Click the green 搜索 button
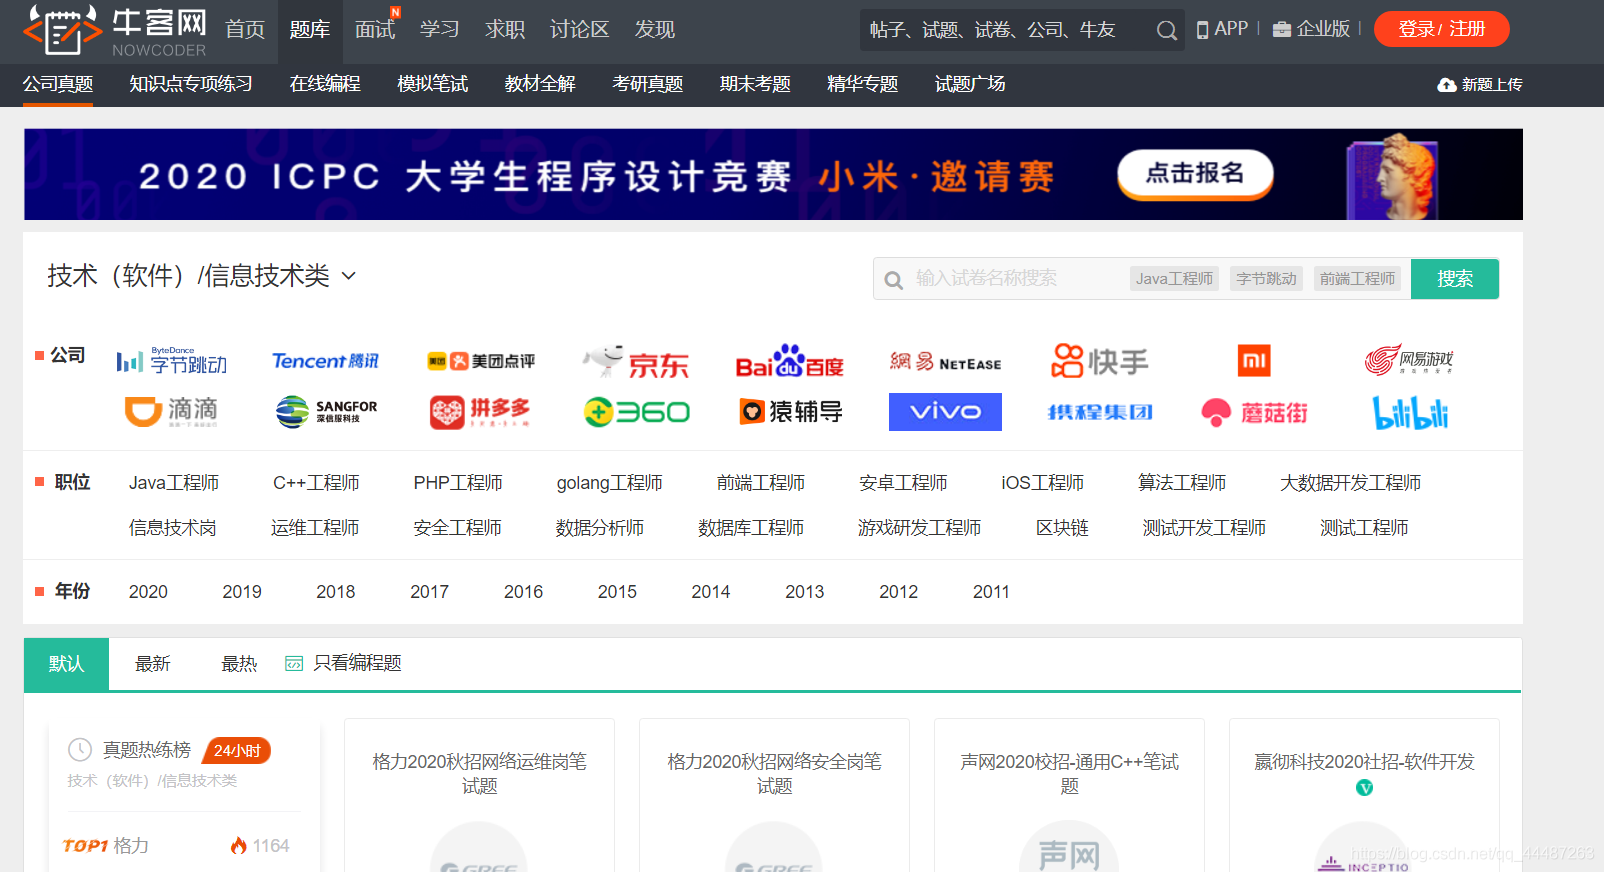 coord(1455,279)
